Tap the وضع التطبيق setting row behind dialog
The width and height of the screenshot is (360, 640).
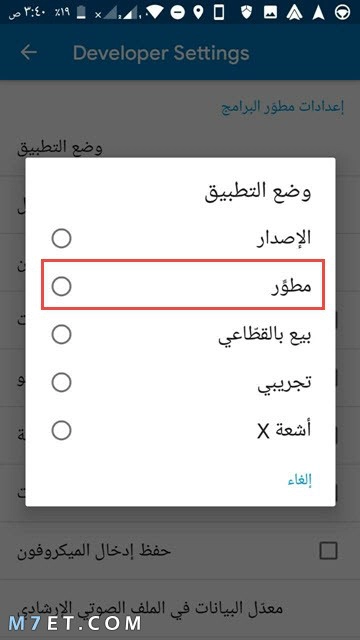tap(180, 149)
